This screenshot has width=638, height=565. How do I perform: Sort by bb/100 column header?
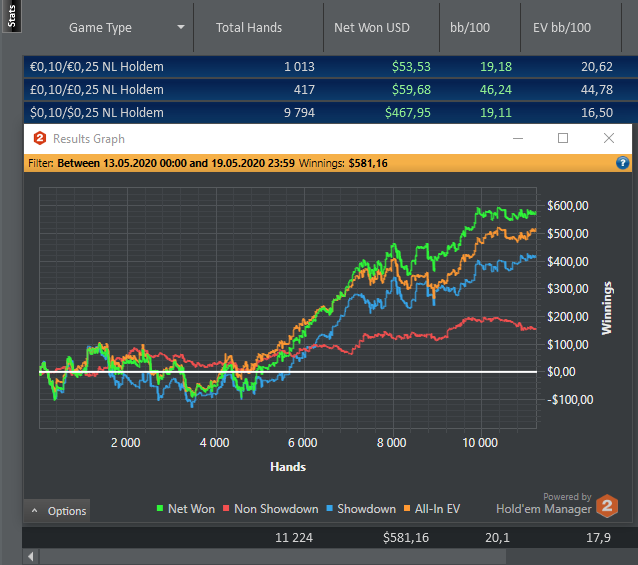pos(470,27)
